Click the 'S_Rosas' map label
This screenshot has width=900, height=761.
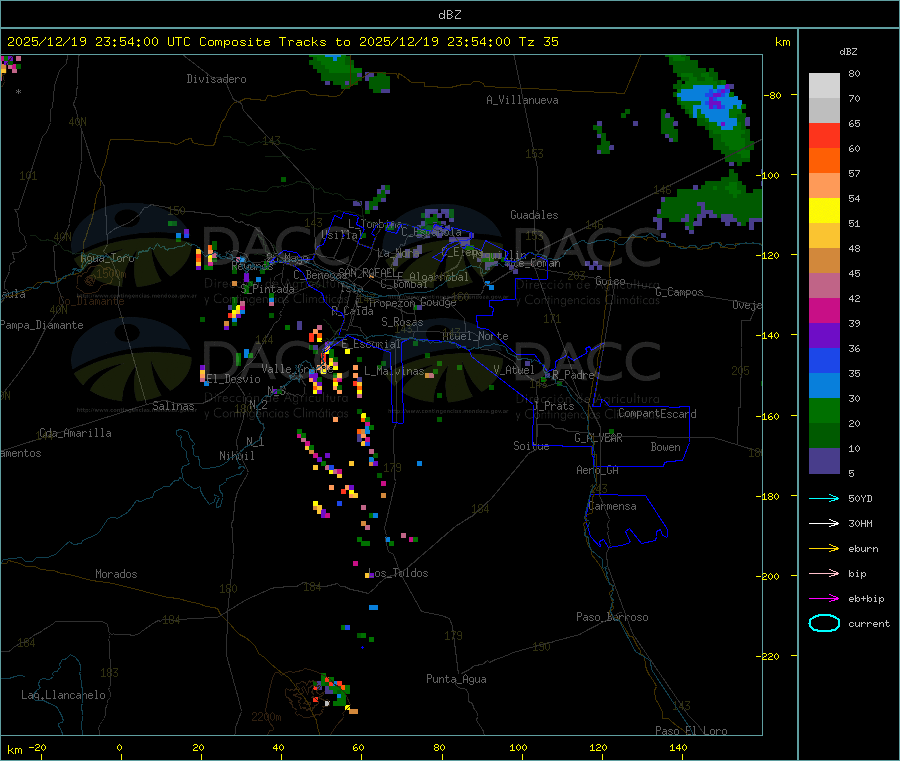[402, 322]
